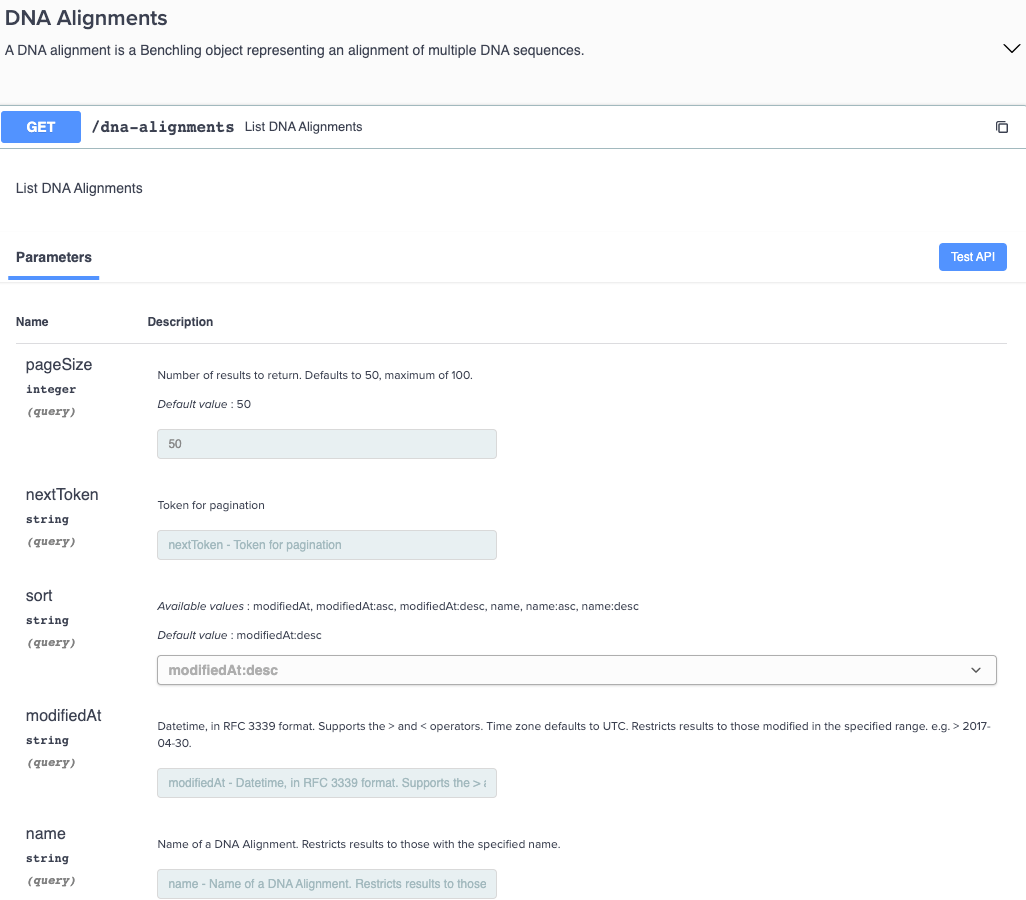Click the nextToken parameter name
This screenshot has height=900, width=1026.
62,495
